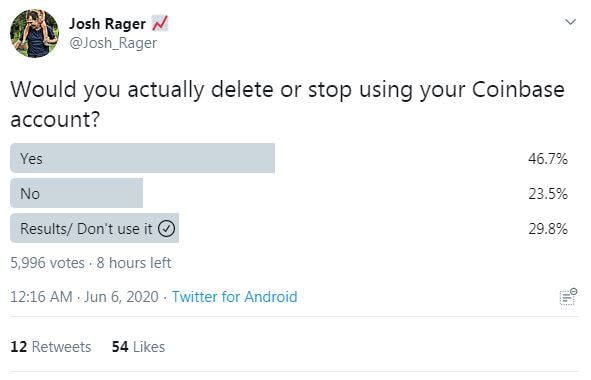The image size is (591, 380).
Task: Open the tweet options chevron menu
Action: click(570, 22)
